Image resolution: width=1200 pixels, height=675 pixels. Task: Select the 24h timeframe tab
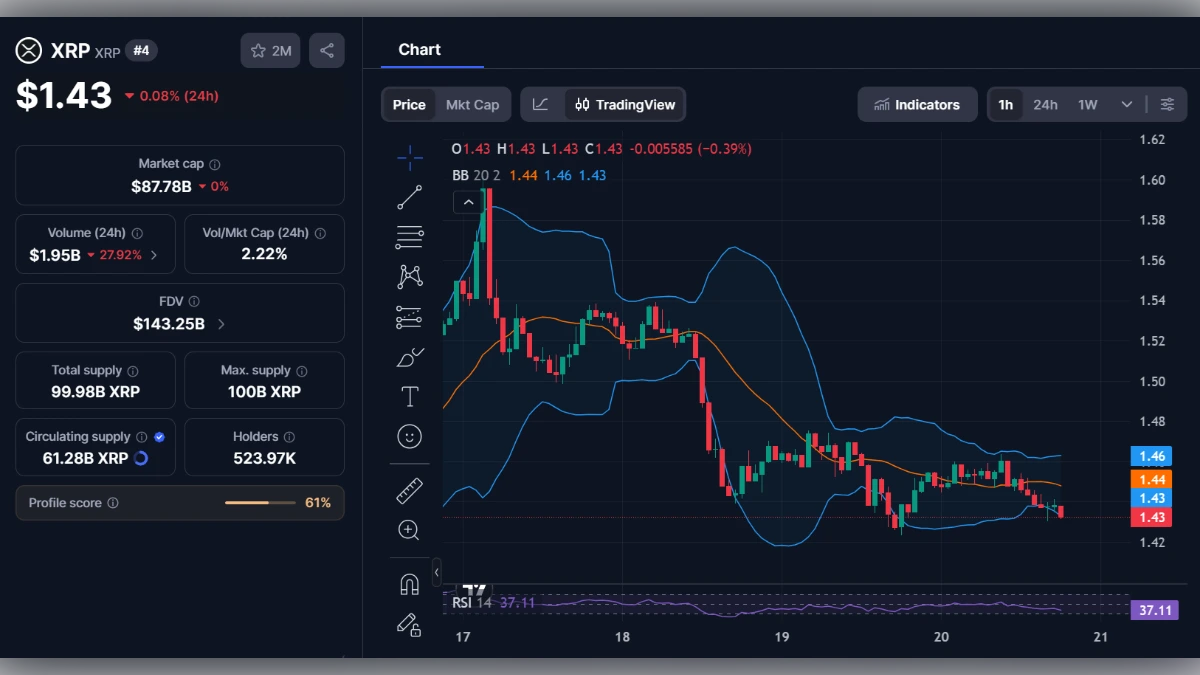(x=1046, y=104)
